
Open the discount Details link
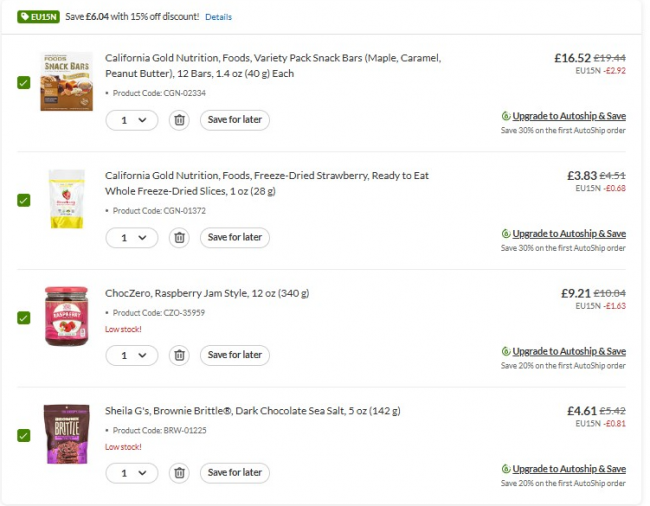[x=218, y=17]
